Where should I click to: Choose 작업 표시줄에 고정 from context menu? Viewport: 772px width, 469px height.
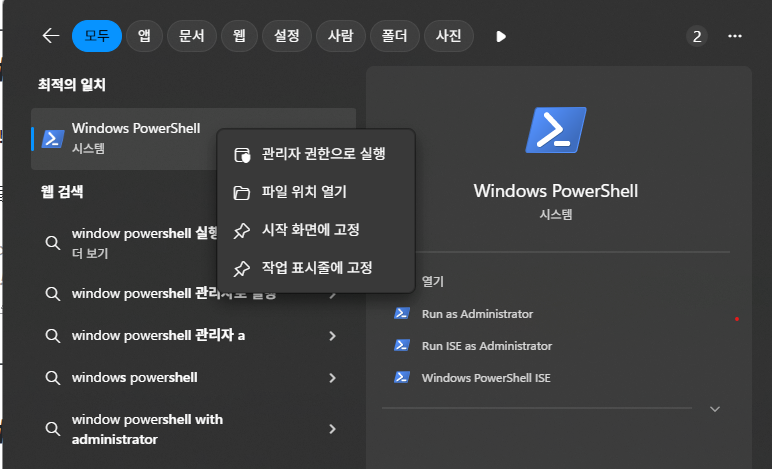[316, 268]
